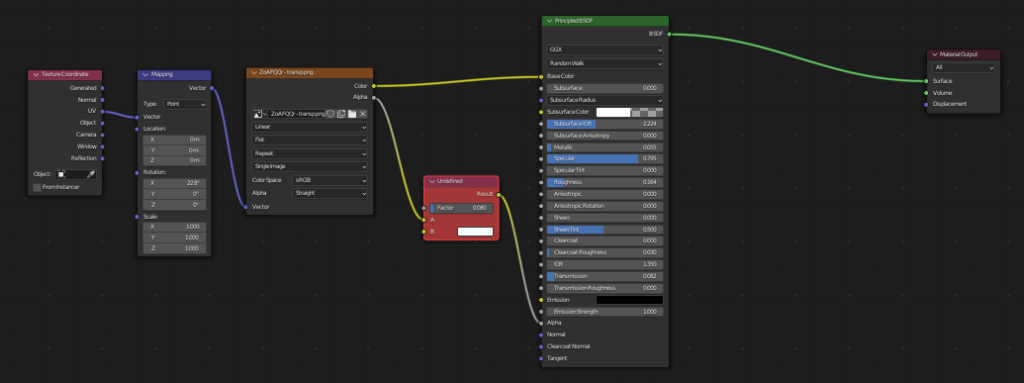Click the open image folder icon
Screen dimensions: 1024x383
pos(352,114)
